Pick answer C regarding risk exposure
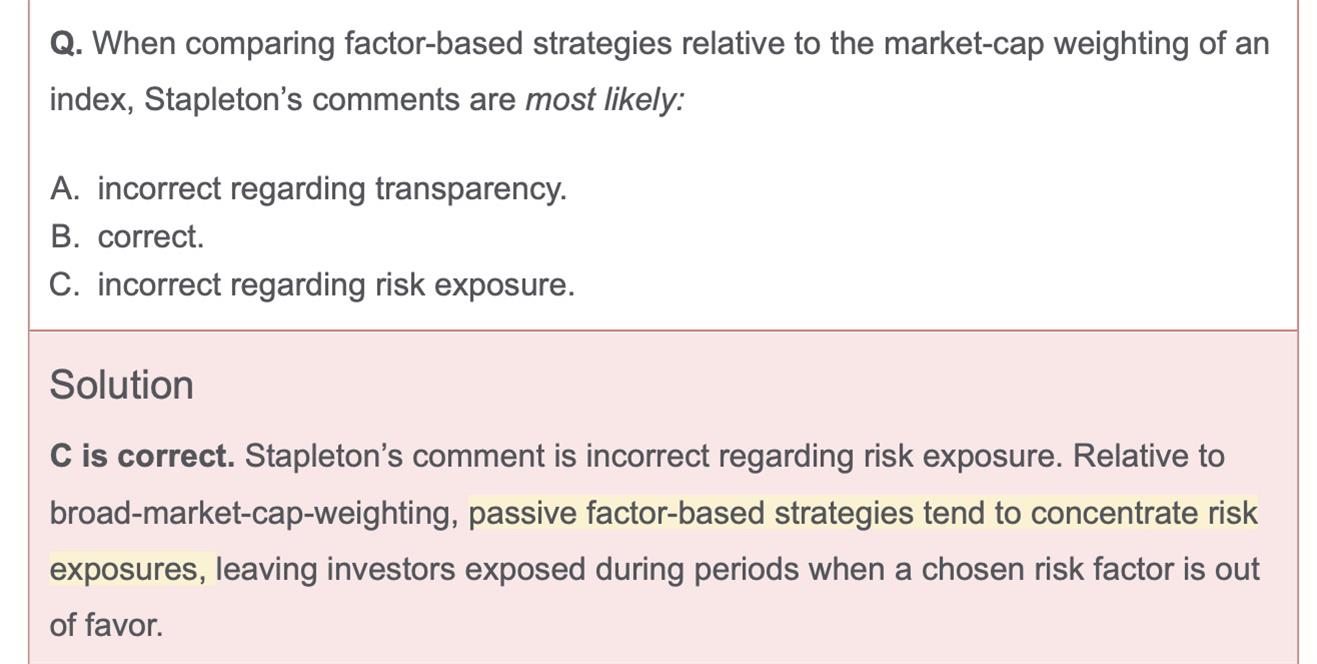Screen dimensions: 1317x664 click(336, 285)
